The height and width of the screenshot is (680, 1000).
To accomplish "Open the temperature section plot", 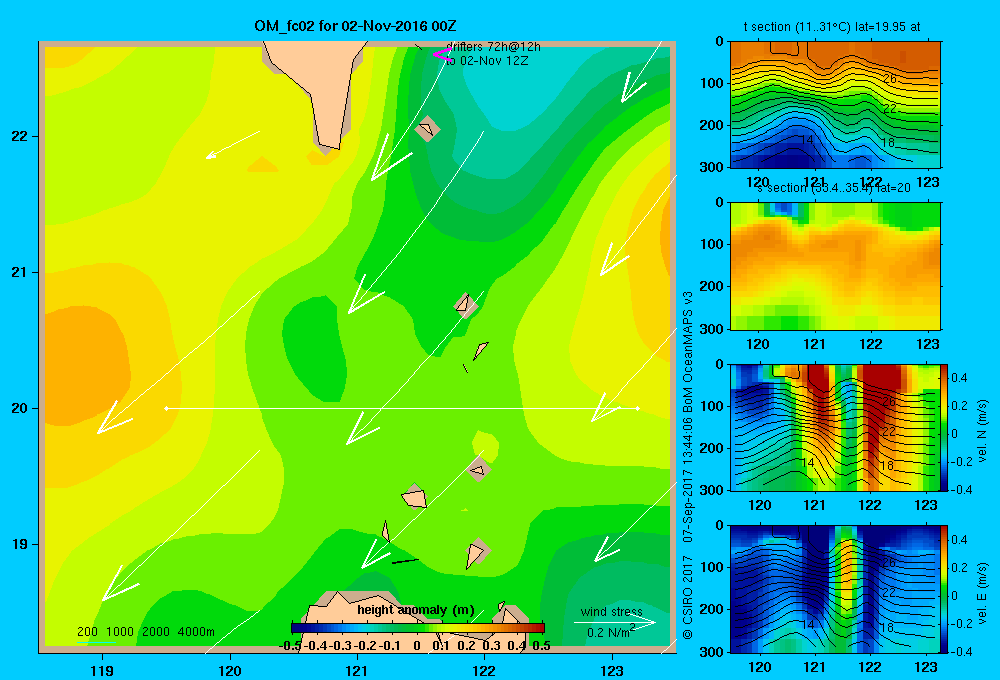I will click(835, 105).
